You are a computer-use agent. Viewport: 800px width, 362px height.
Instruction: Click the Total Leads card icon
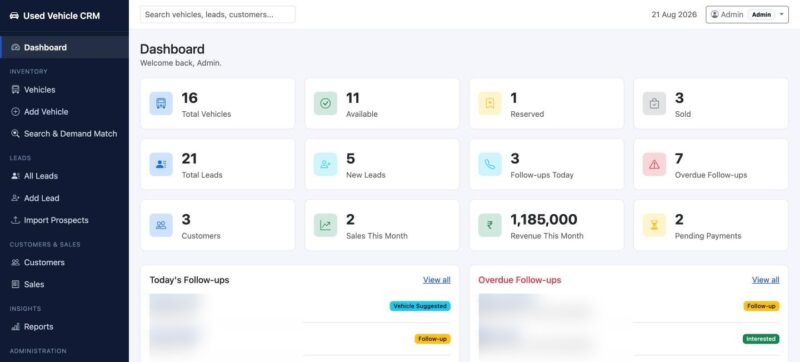pos(161,164)
